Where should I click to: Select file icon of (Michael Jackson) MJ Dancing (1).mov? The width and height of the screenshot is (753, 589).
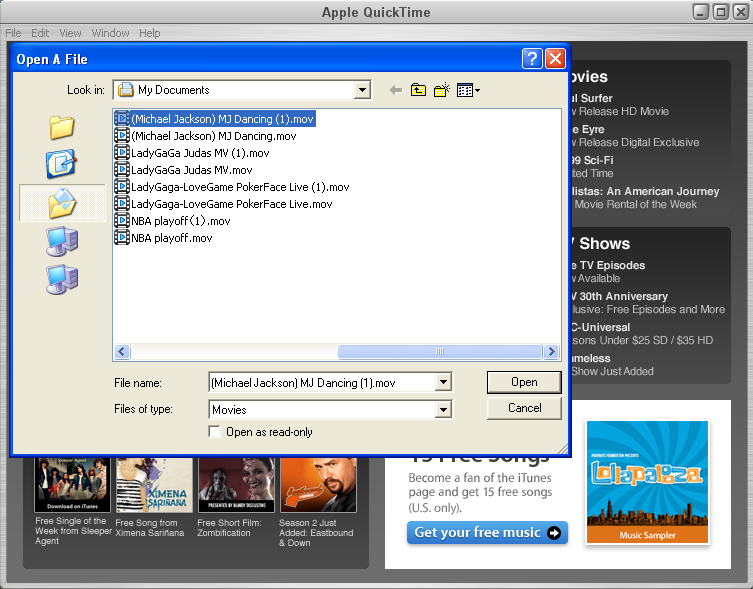122,119
